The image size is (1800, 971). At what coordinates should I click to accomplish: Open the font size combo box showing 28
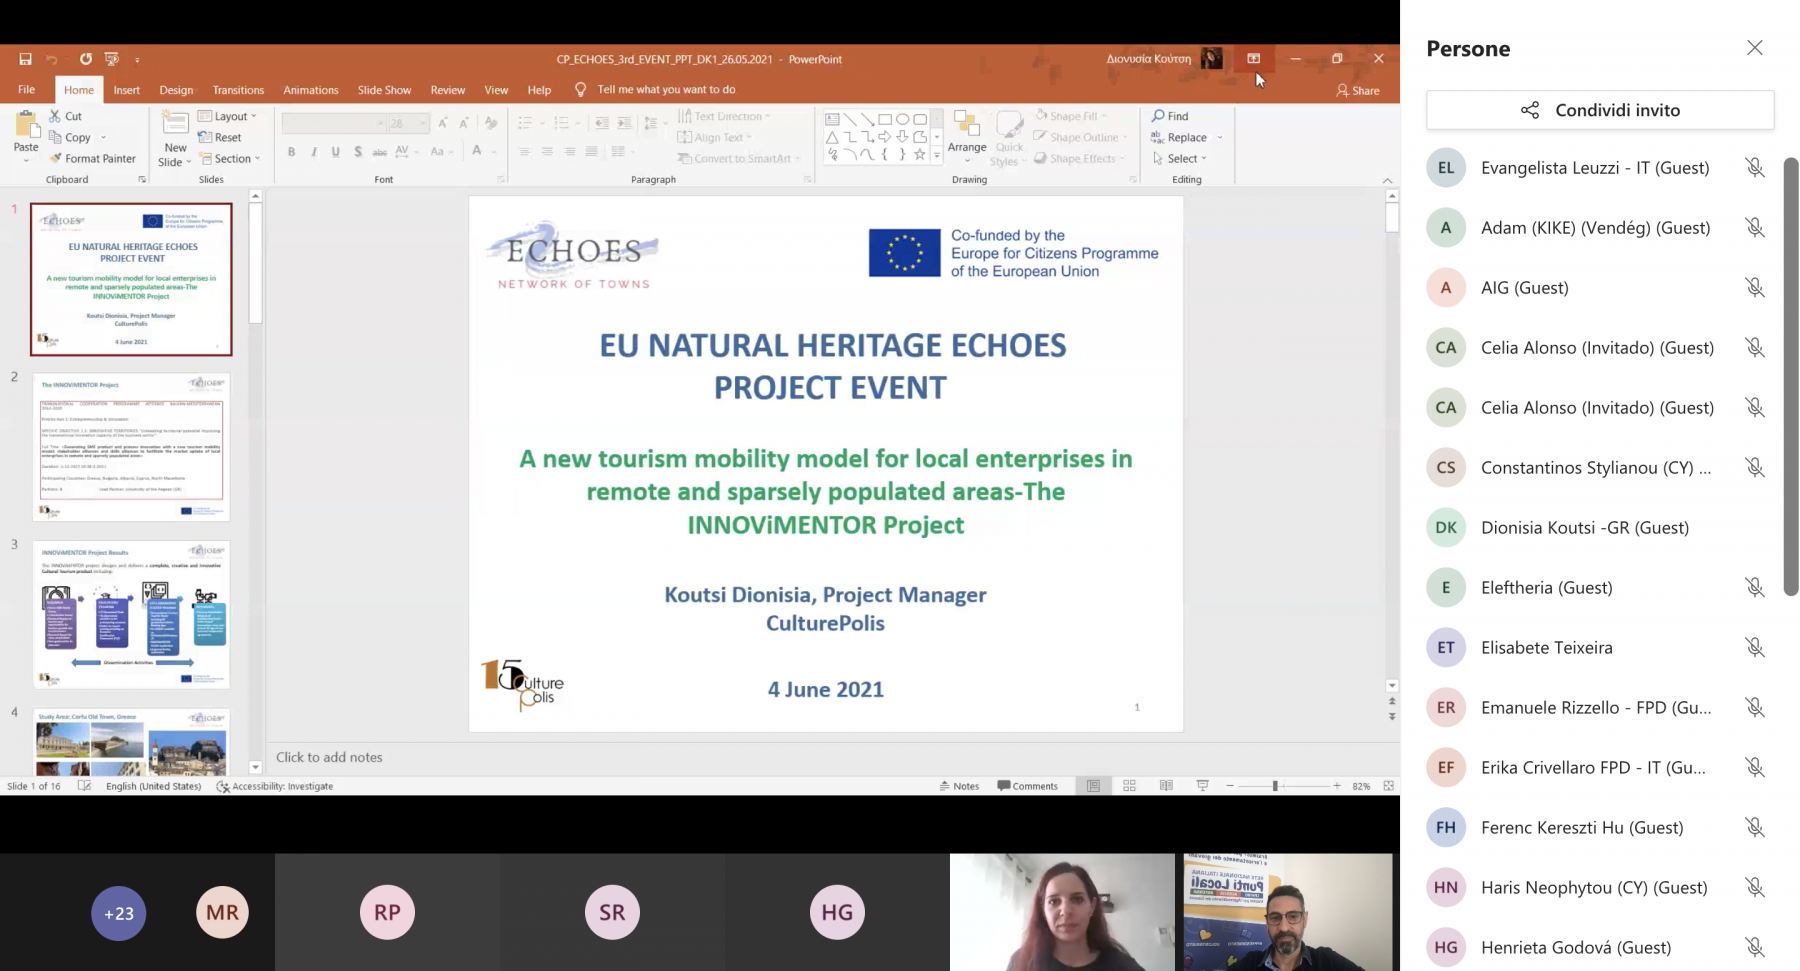pos(409,123)
